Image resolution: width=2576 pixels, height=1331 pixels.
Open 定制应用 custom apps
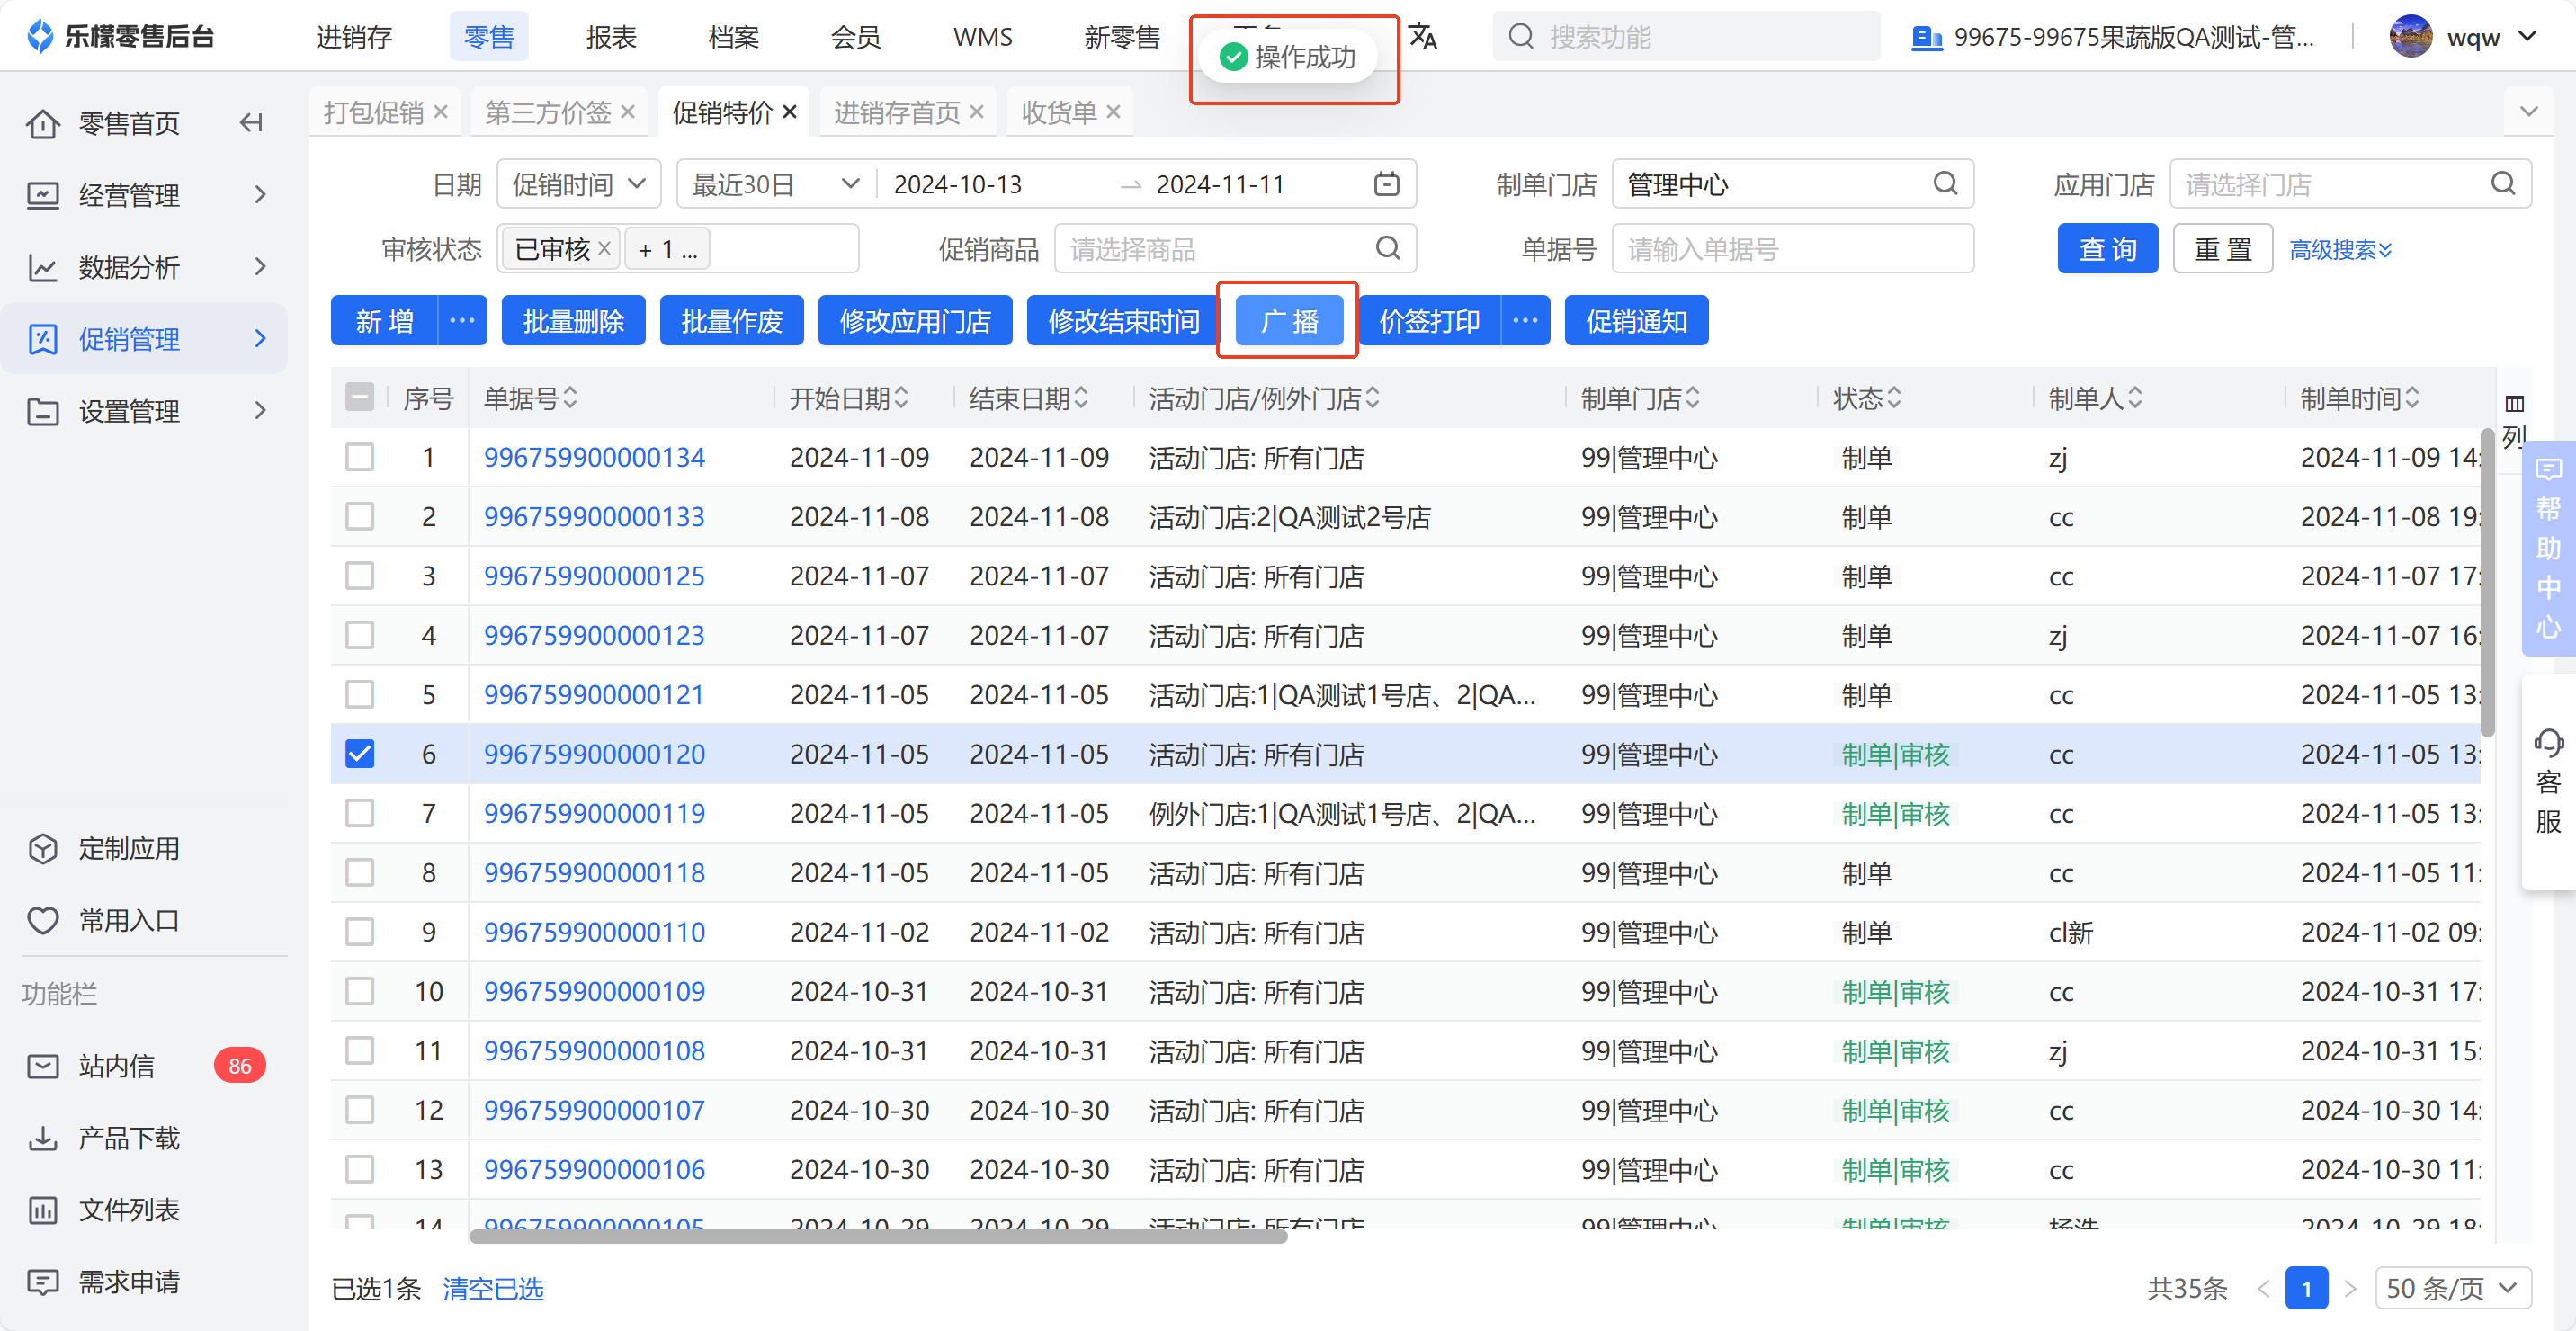[103, 849]
